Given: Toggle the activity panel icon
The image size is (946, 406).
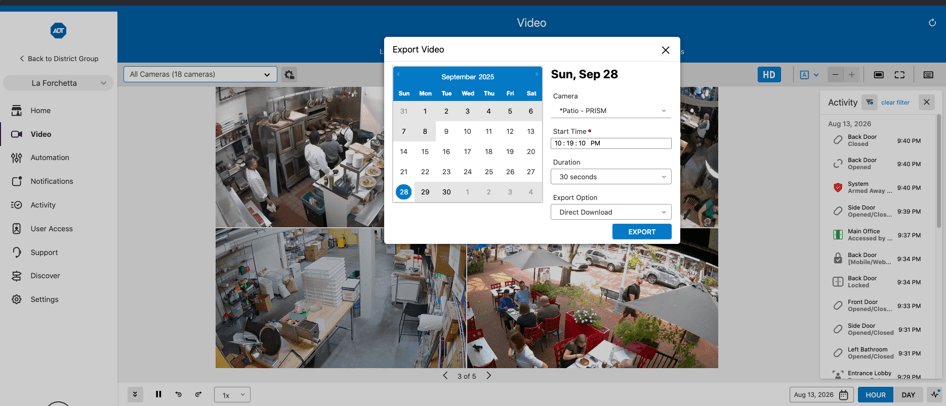Looking at the screenshot, I should coord(928,75).
